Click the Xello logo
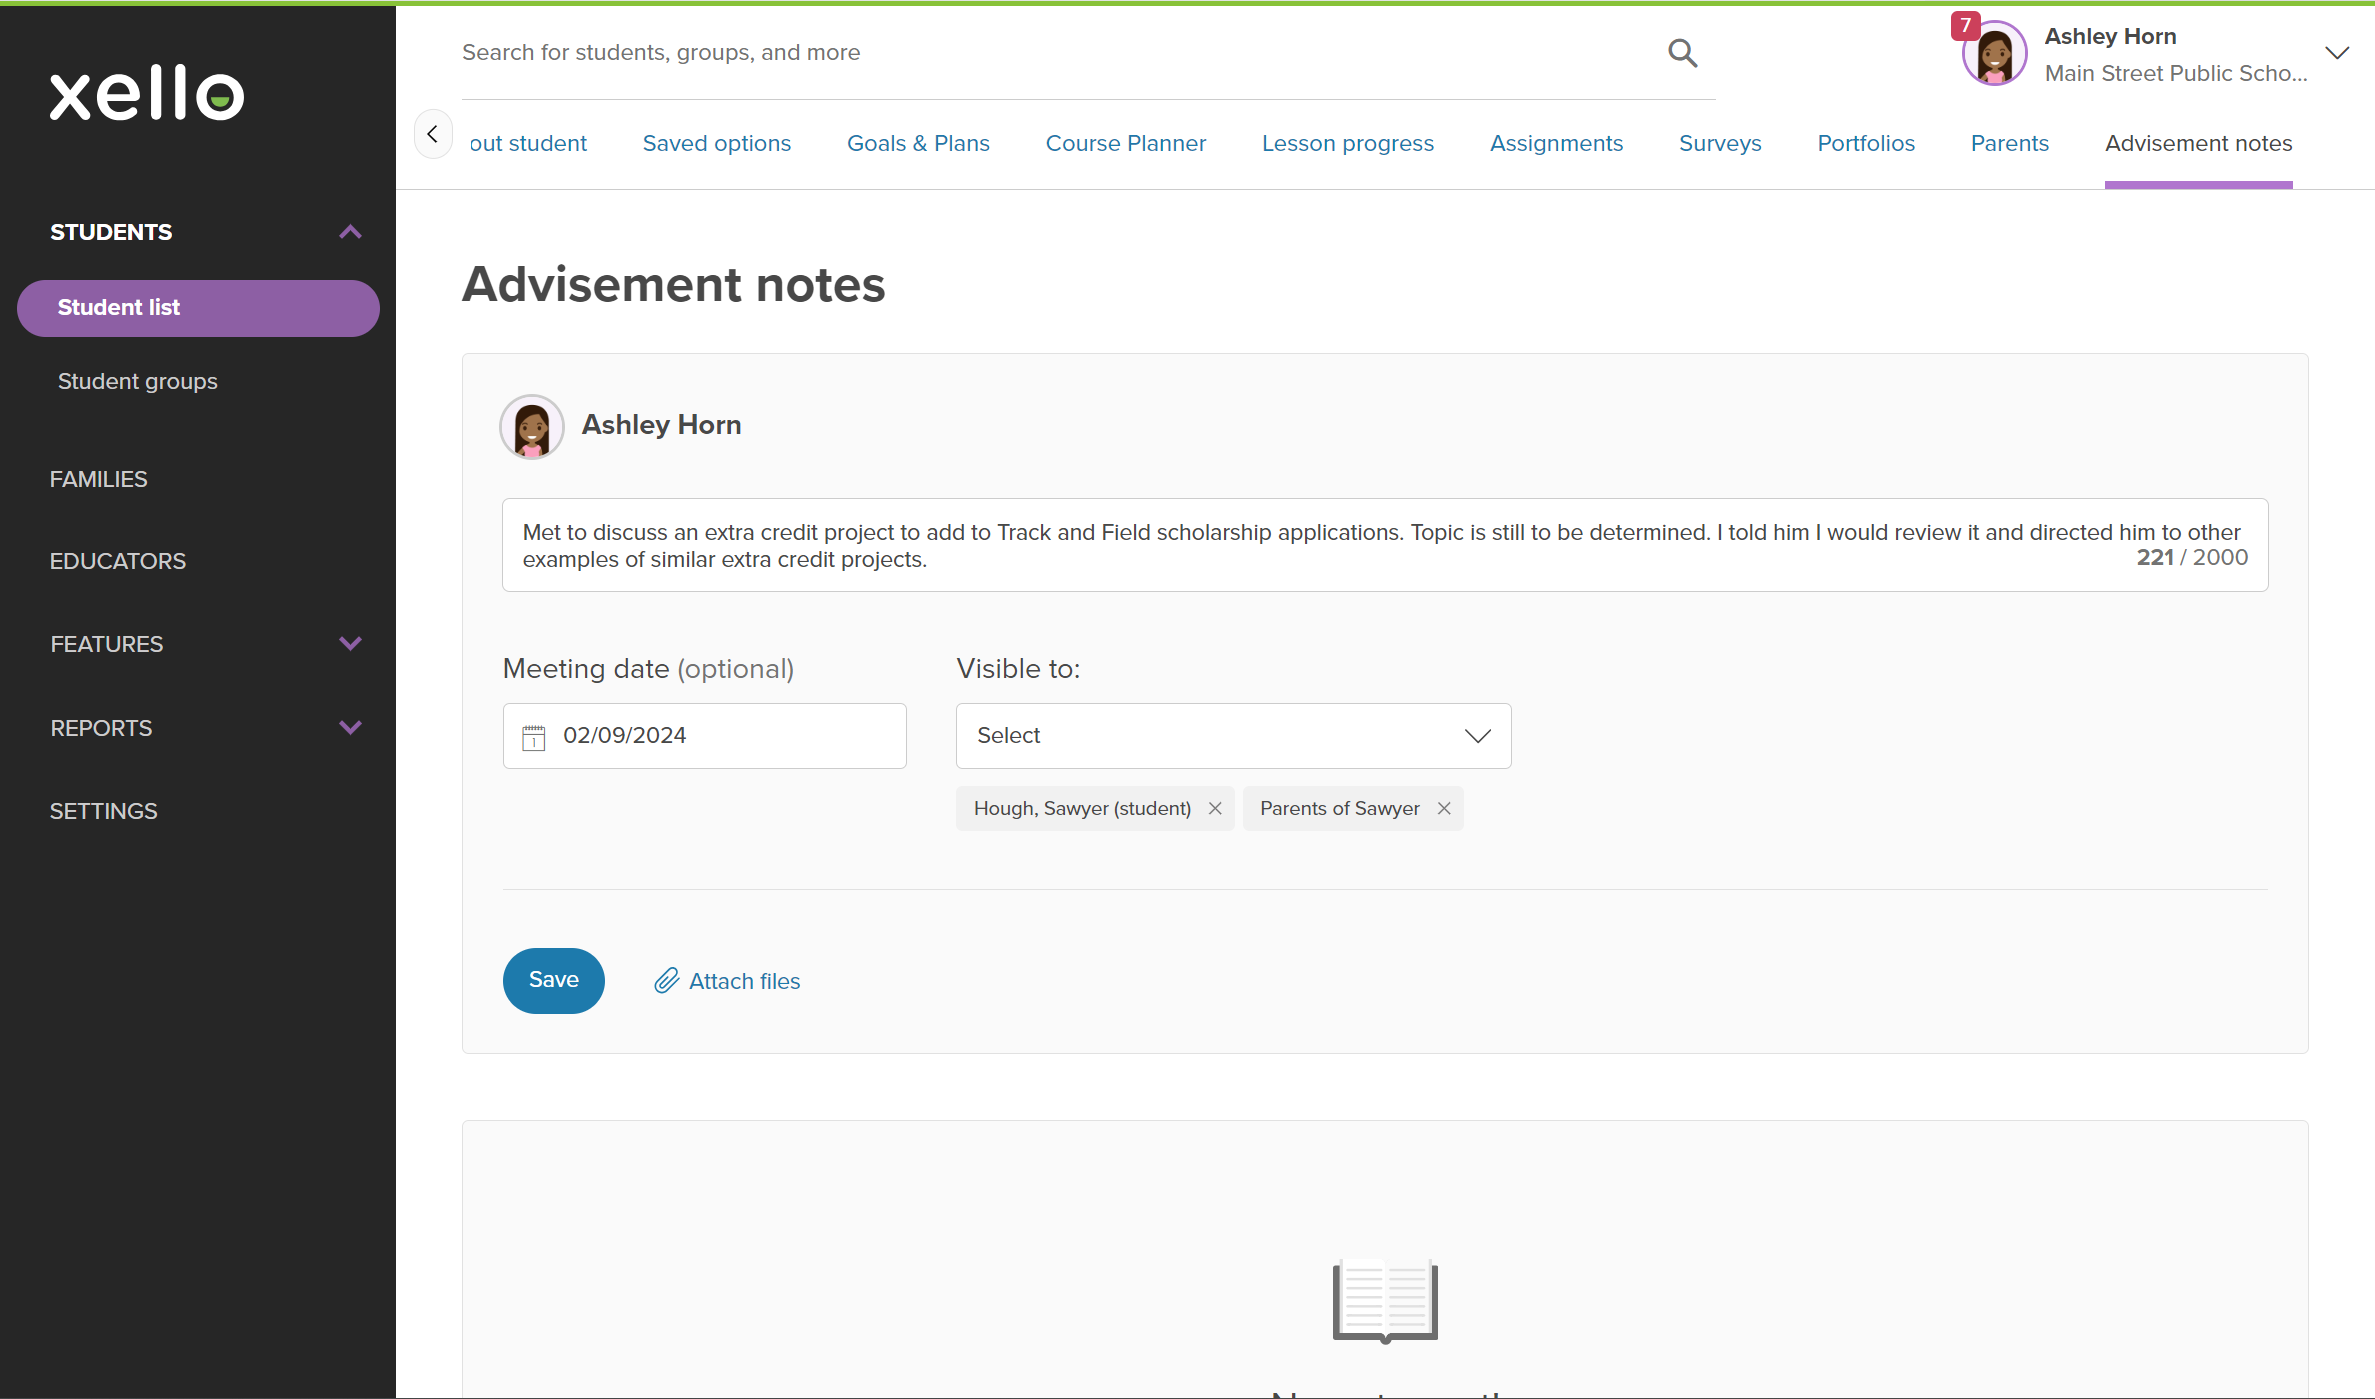Screen dimensions: 2375x1399 (147, 93)
